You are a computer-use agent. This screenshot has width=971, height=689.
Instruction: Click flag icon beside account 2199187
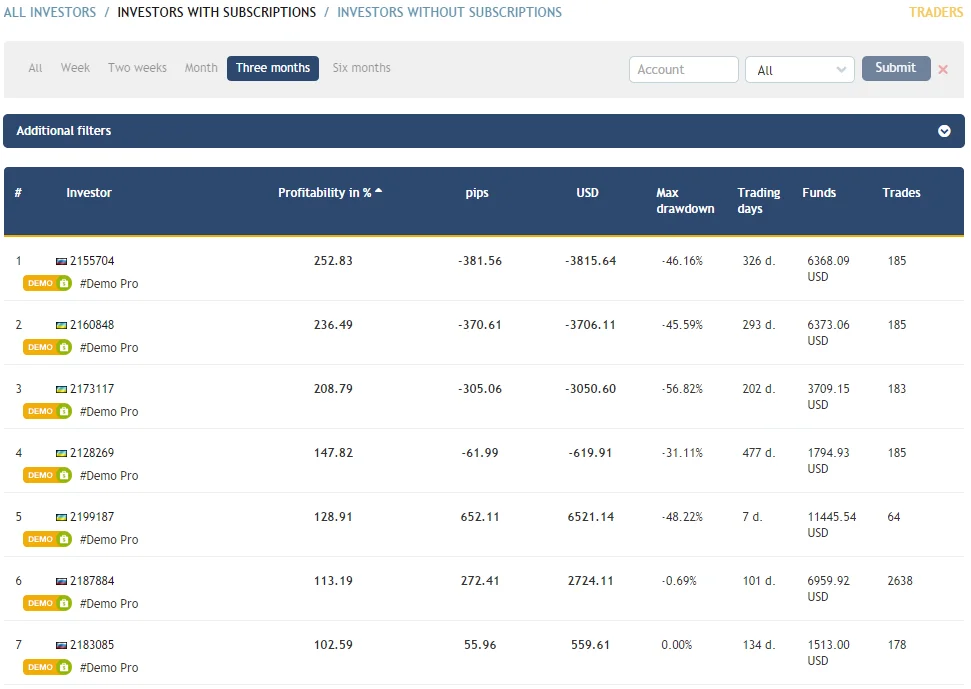pyautogui.click(x=61, y=517)
